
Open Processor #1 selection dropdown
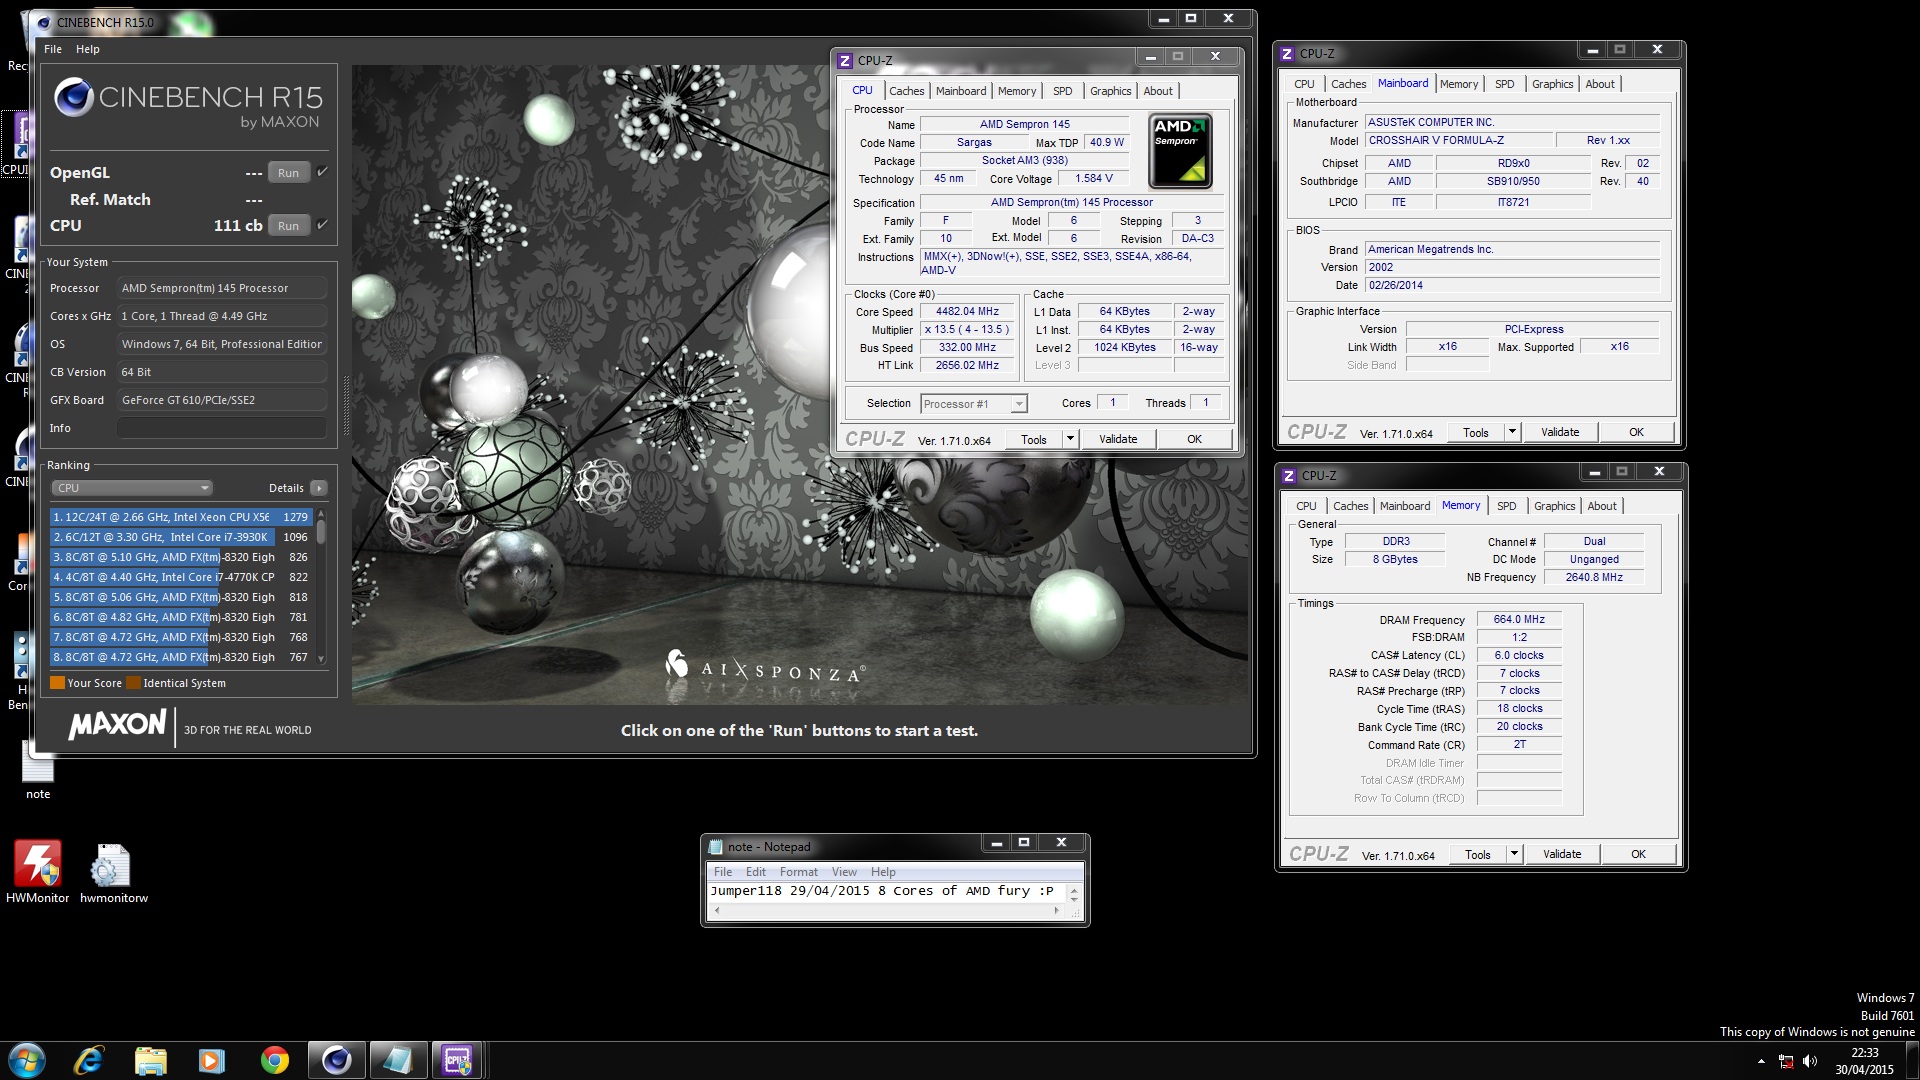click(974, 404)
